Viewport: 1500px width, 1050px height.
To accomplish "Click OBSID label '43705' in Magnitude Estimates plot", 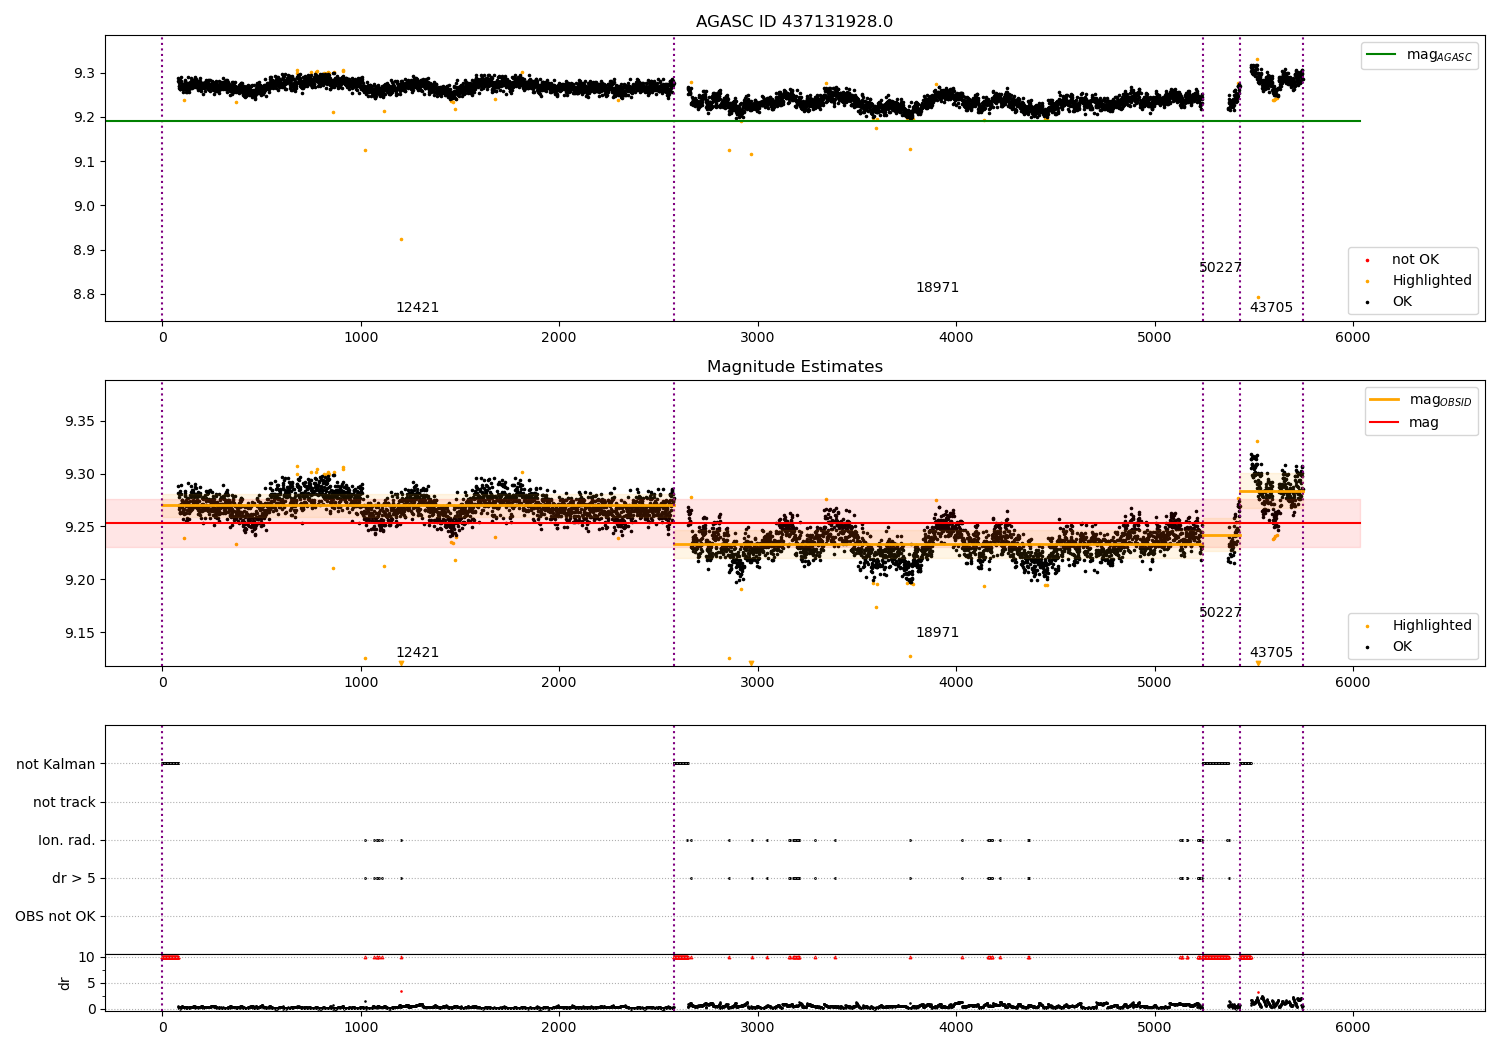I will coord(1271,653).
